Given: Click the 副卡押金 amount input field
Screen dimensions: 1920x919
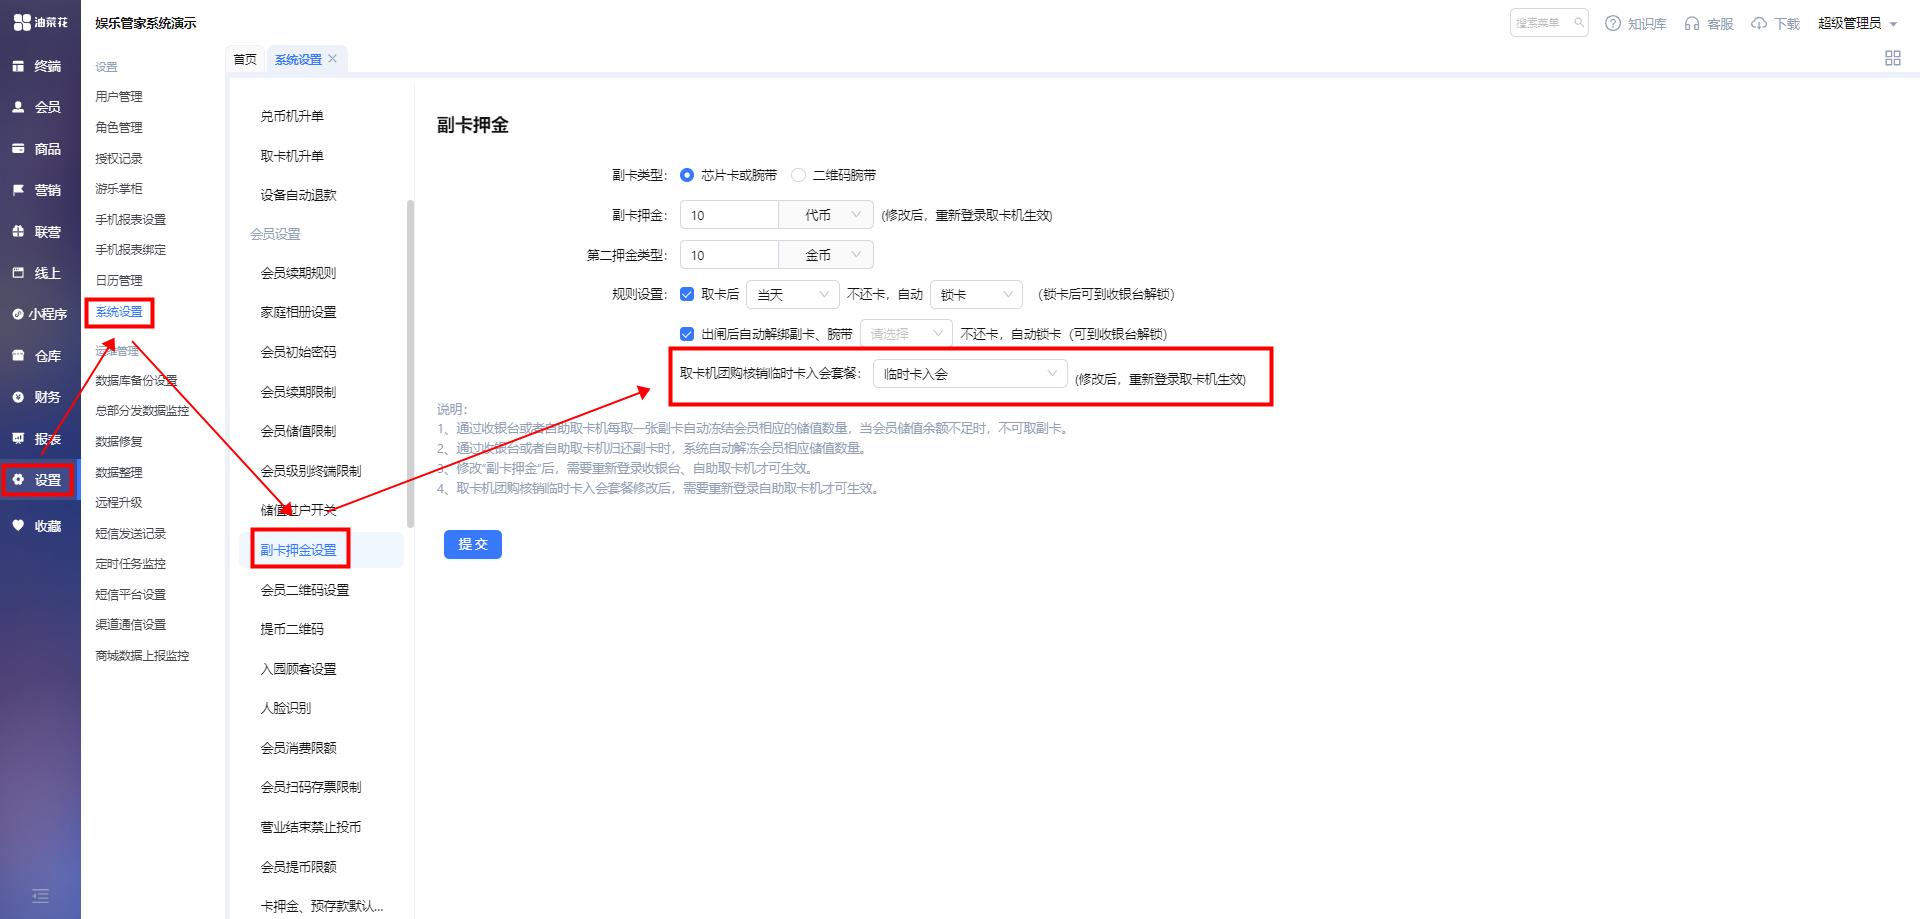Looking at the screenshot, I should (729, 215).
